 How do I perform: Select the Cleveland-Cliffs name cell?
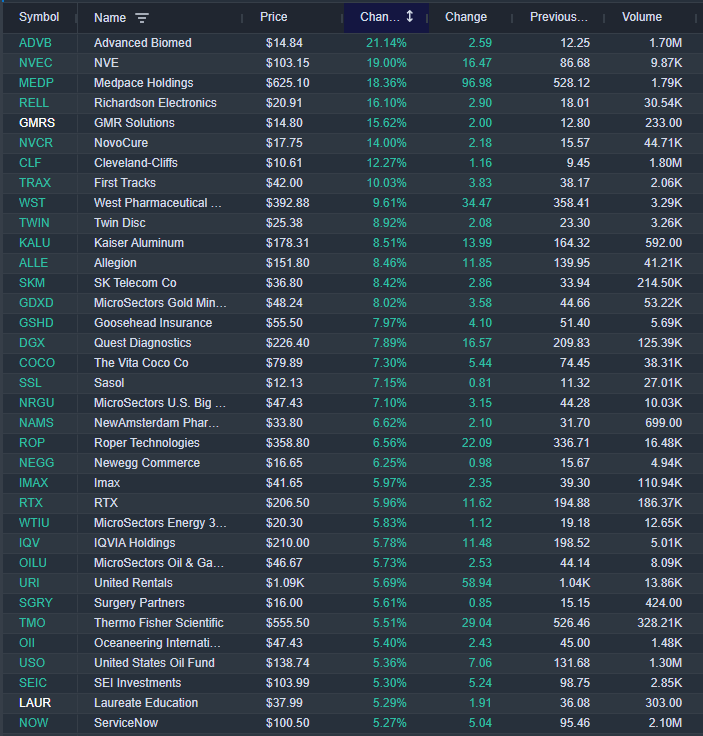(136, 163)
